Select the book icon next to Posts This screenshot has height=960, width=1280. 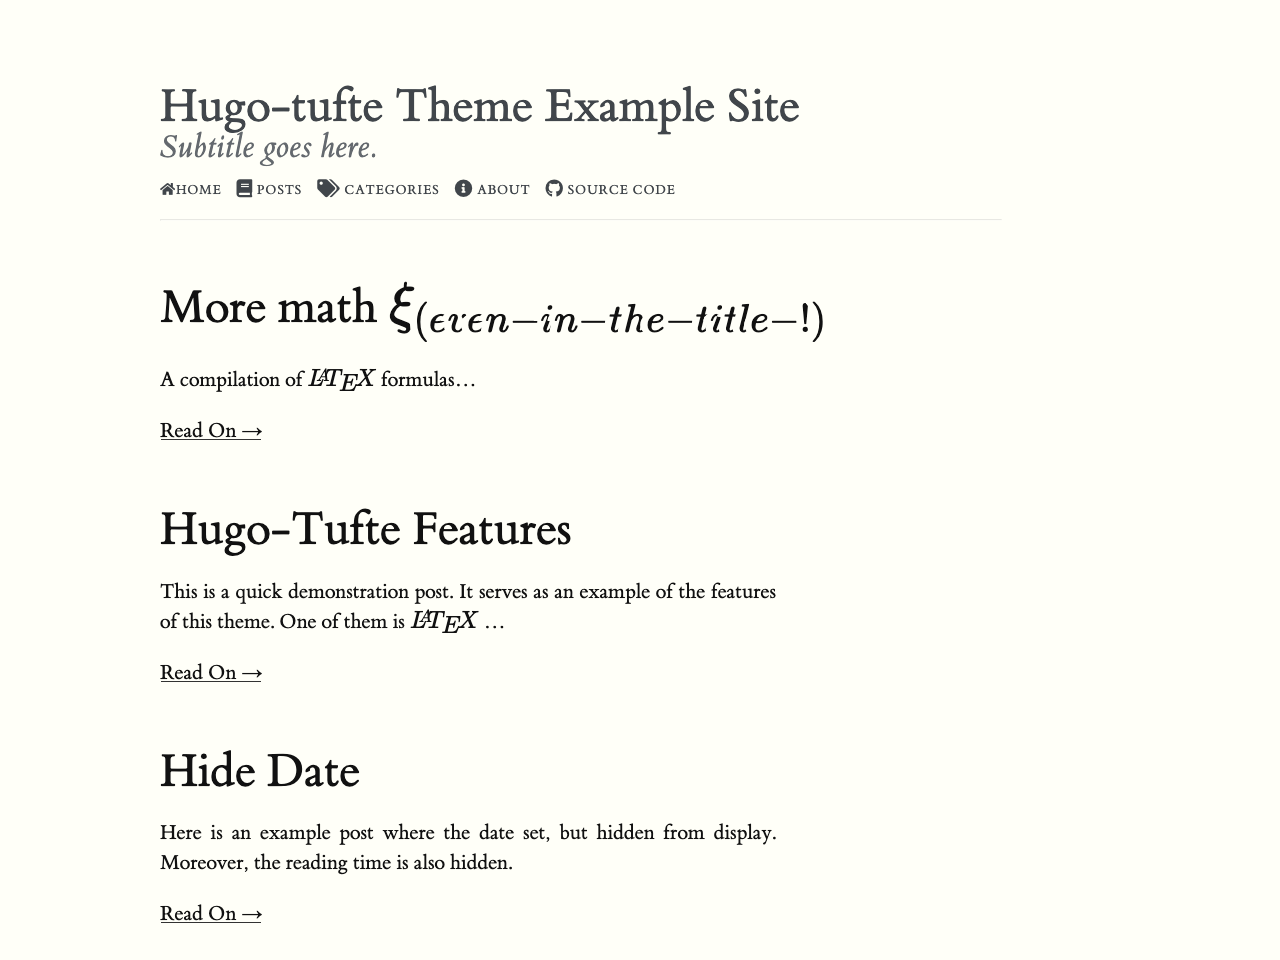244,188
